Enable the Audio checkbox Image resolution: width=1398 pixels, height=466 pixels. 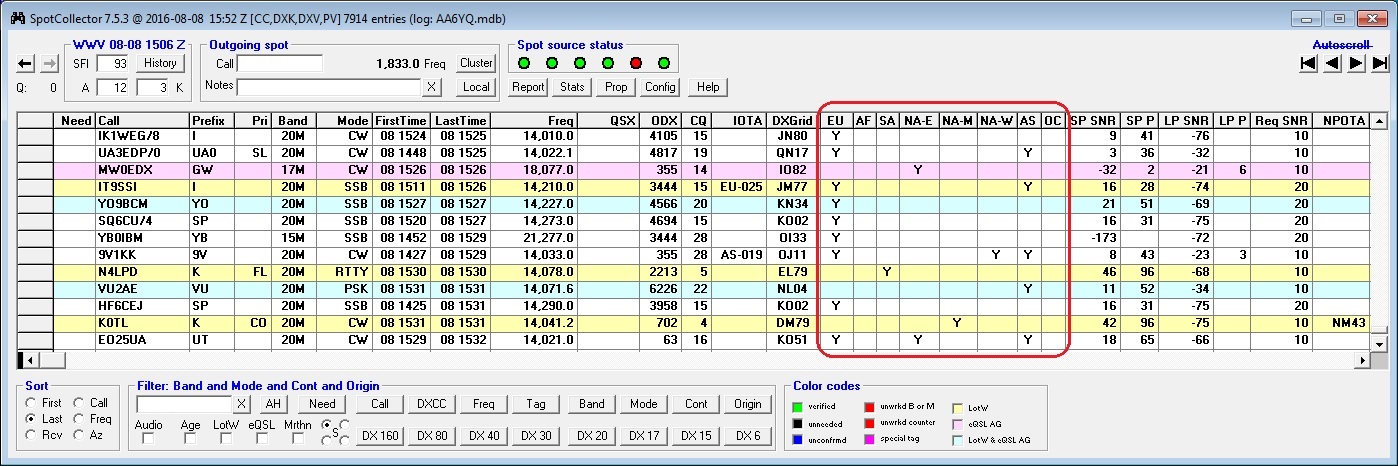tap(148, 439)
